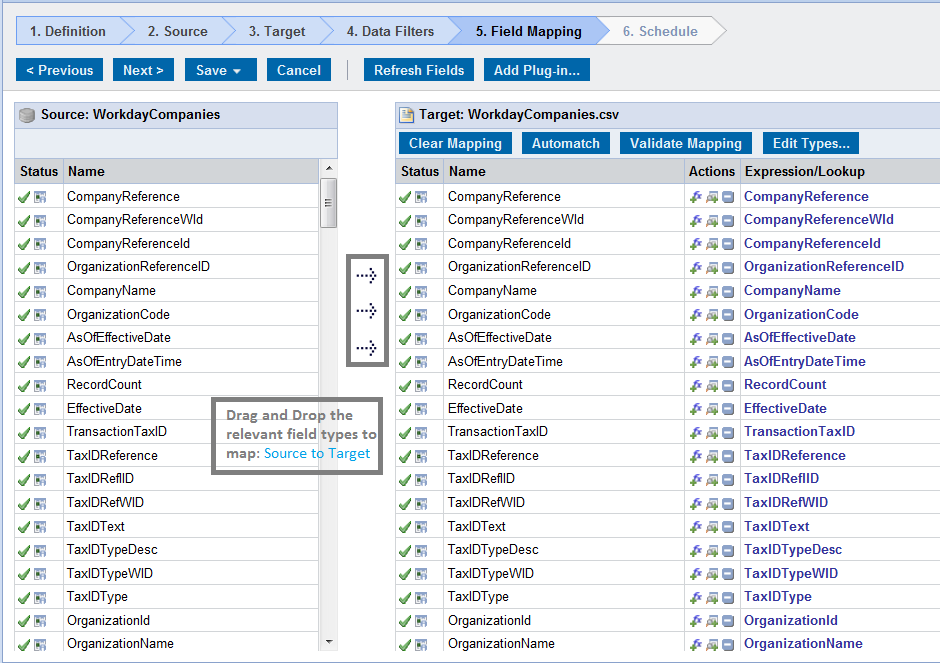Go to step 4. Data Filters

click(x=390, y=31)
